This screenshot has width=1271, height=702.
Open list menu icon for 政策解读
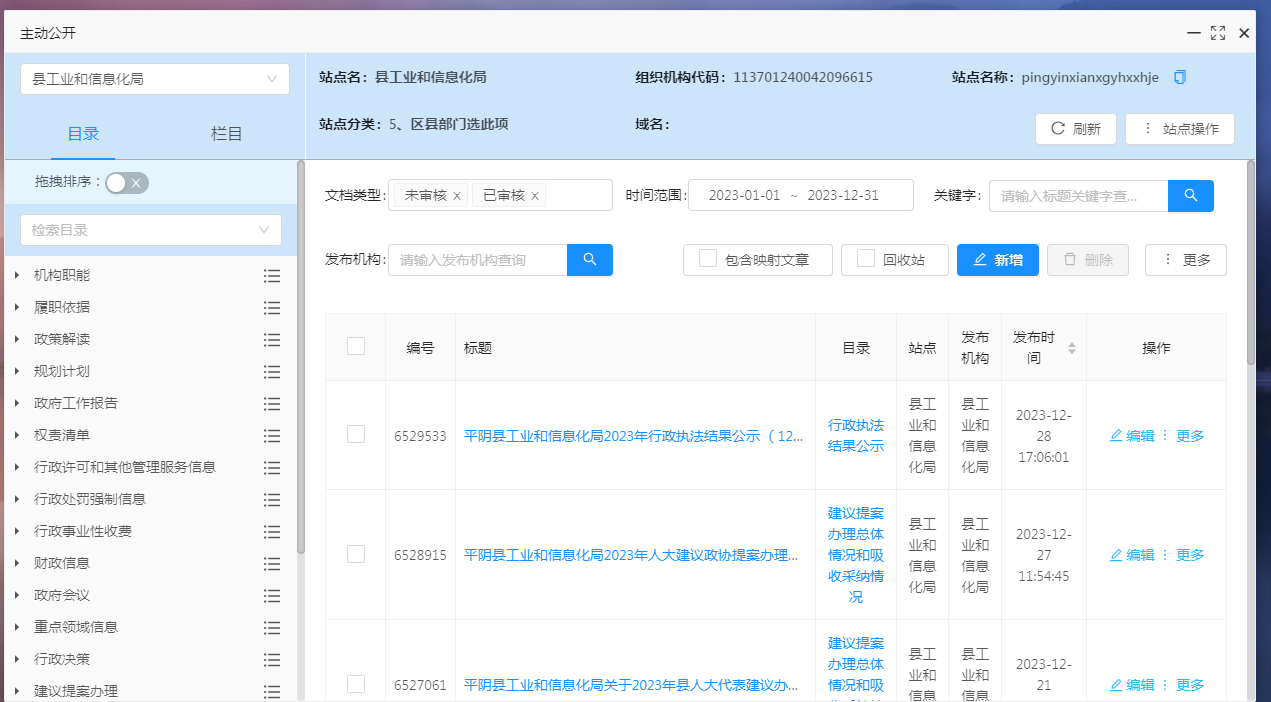pyautogui.click(x=272, y=340)
